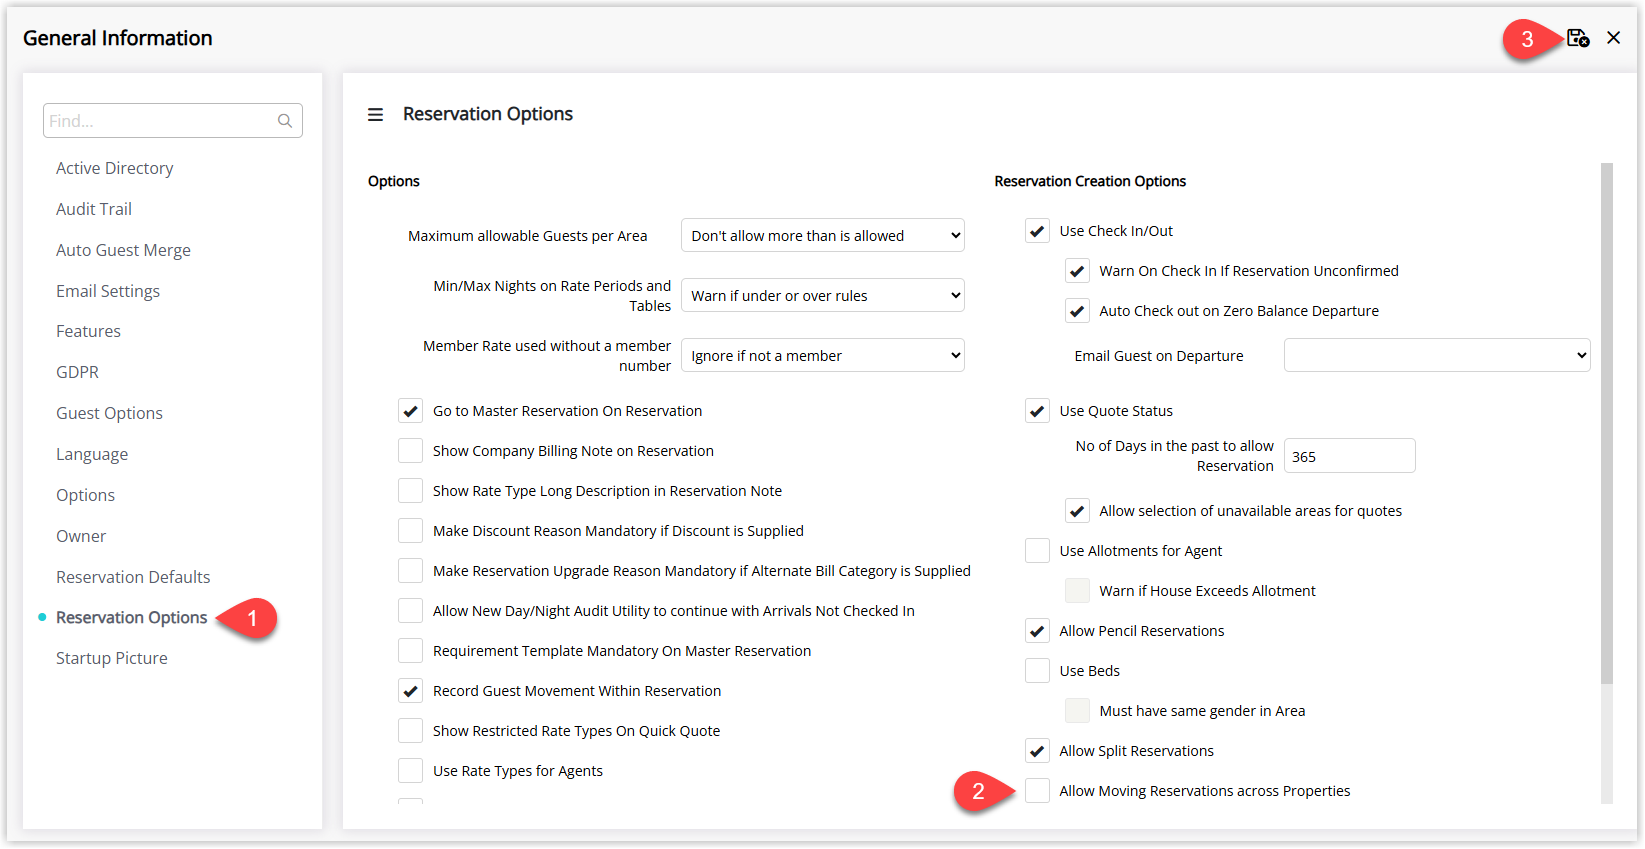1645x849 pixels.
Task: Toggle Warn if House Exceeds Allotment checkbox
Action: click(x=1077, y=591)
